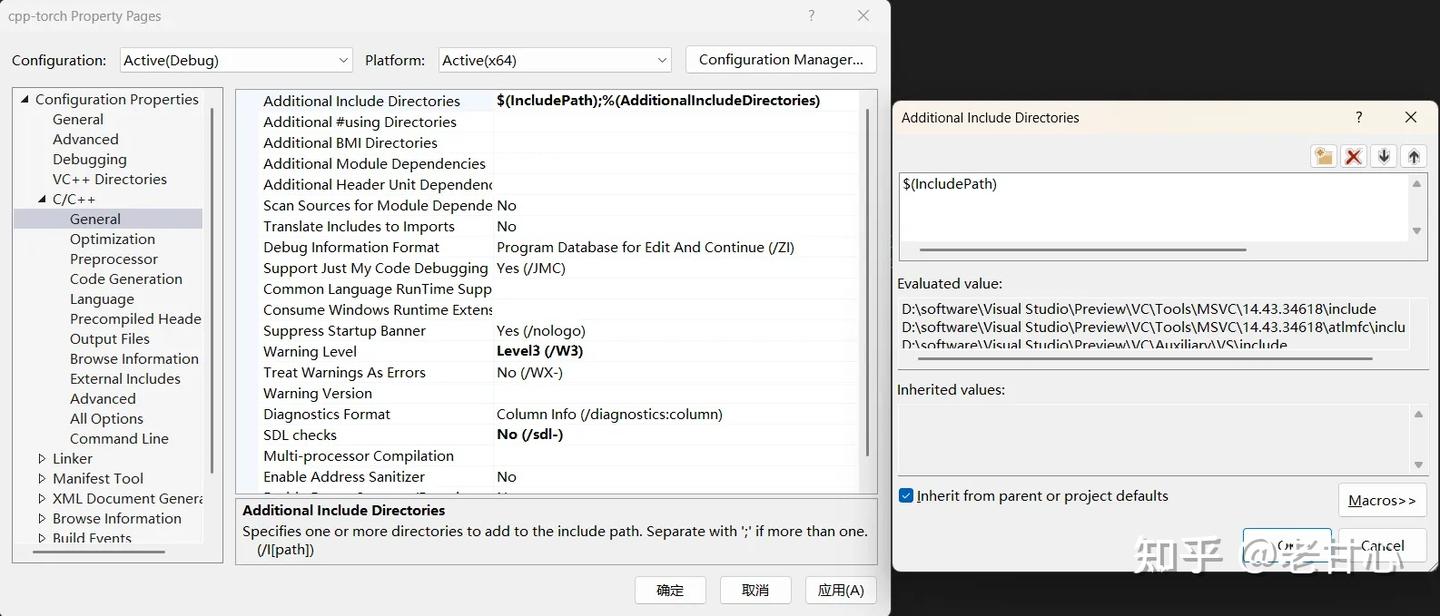Click the help question mark in Additional Include Directories dialog

click(x=1359, y=117)
